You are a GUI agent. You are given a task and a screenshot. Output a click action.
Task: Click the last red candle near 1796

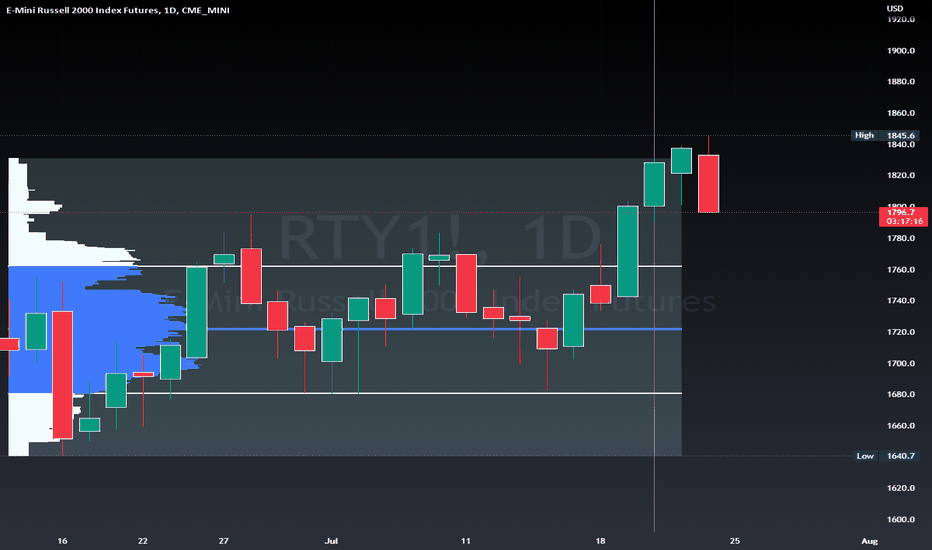click(709, 184)
